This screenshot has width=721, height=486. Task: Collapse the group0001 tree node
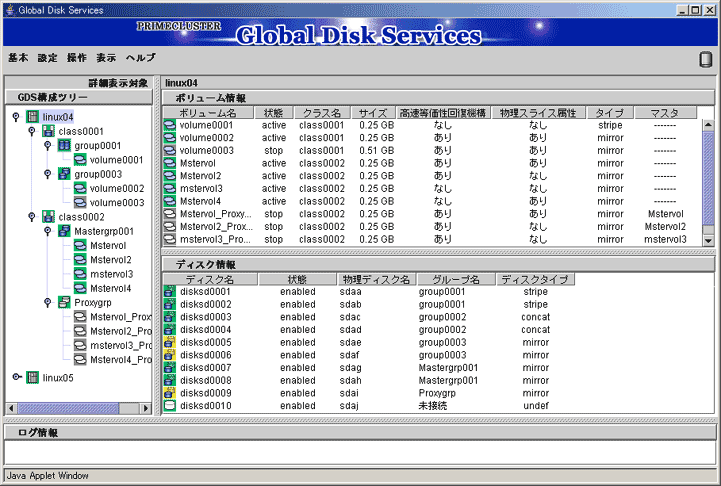coord(47,145)
